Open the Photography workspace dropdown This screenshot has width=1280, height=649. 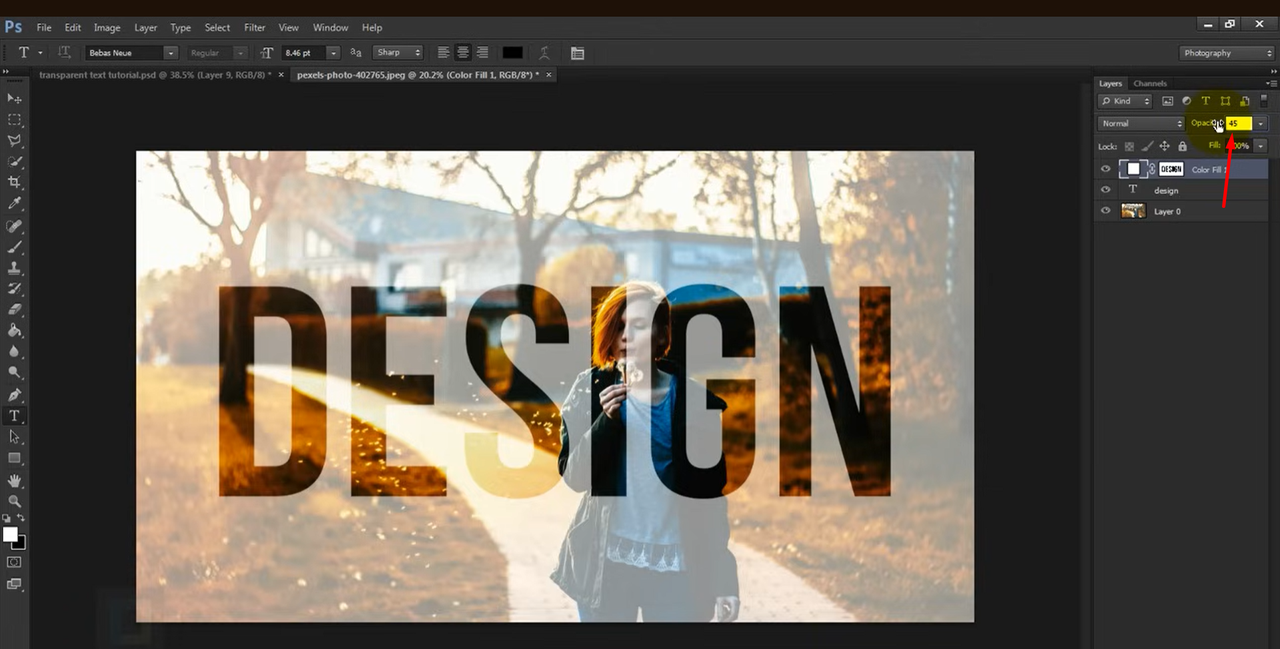pyautogui.click(x=1226, y=53)
